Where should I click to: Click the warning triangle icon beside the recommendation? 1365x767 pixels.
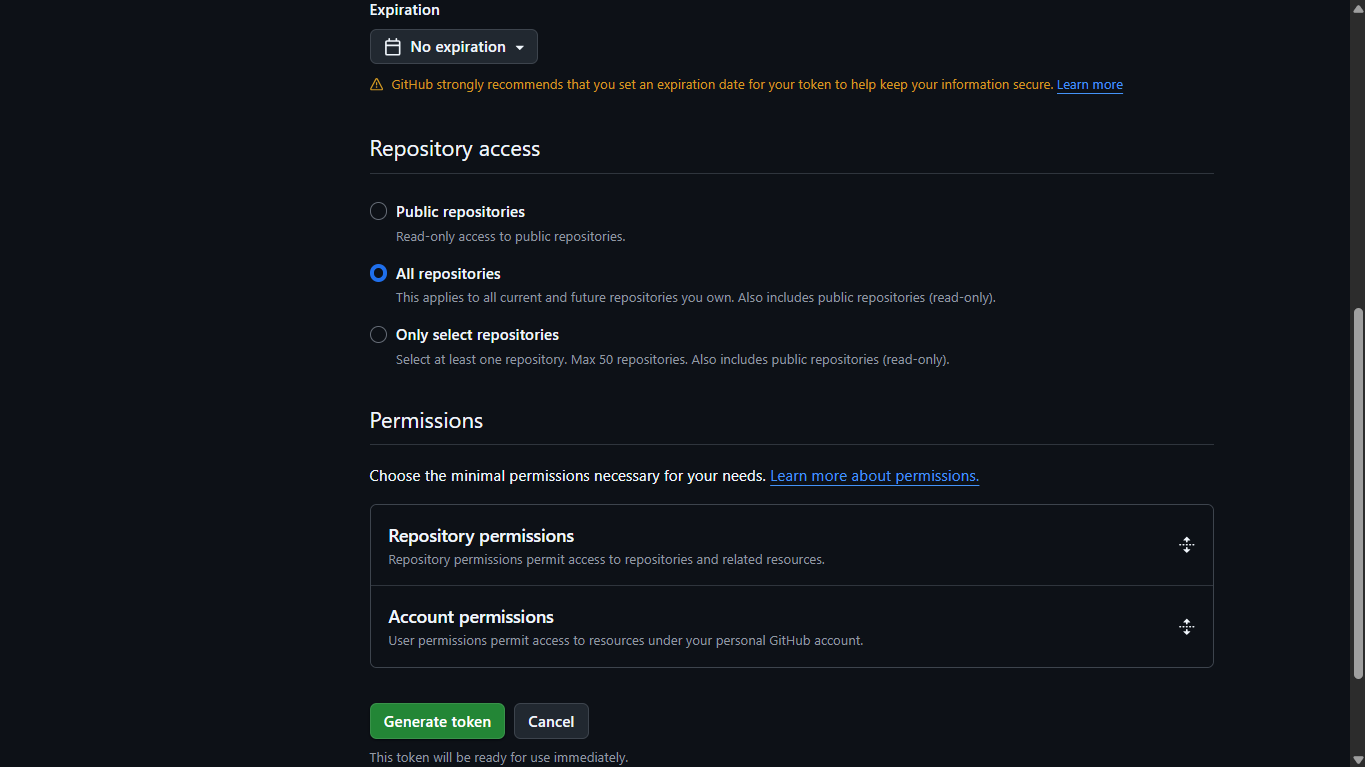click(x=377, y=85)
